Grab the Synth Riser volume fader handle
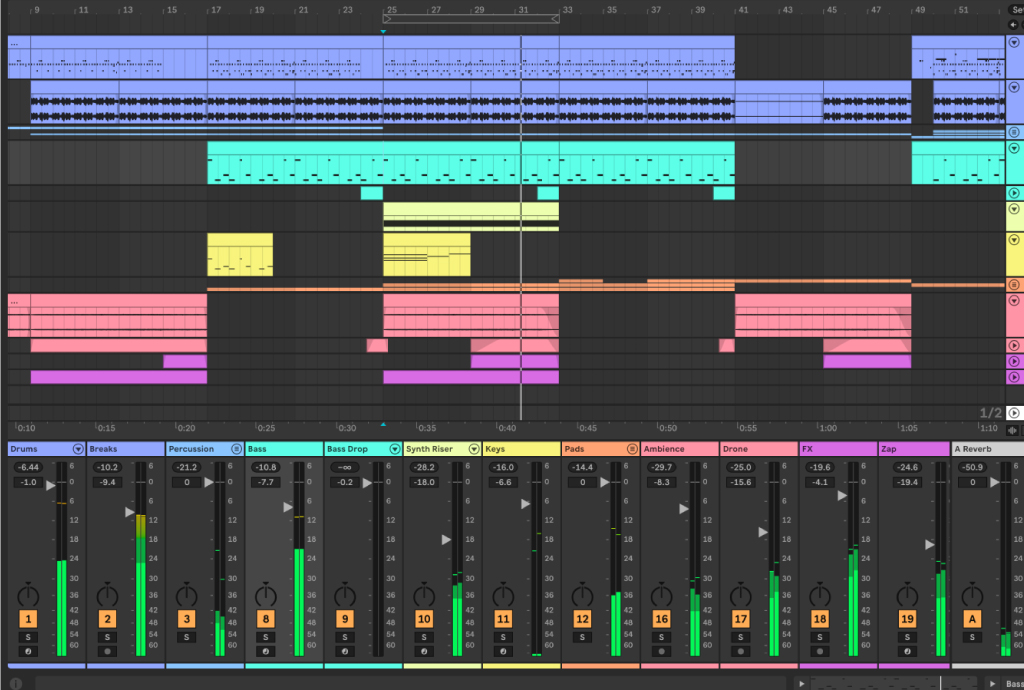The height and width of the screenshot is (690, 1024). [446, 540]
